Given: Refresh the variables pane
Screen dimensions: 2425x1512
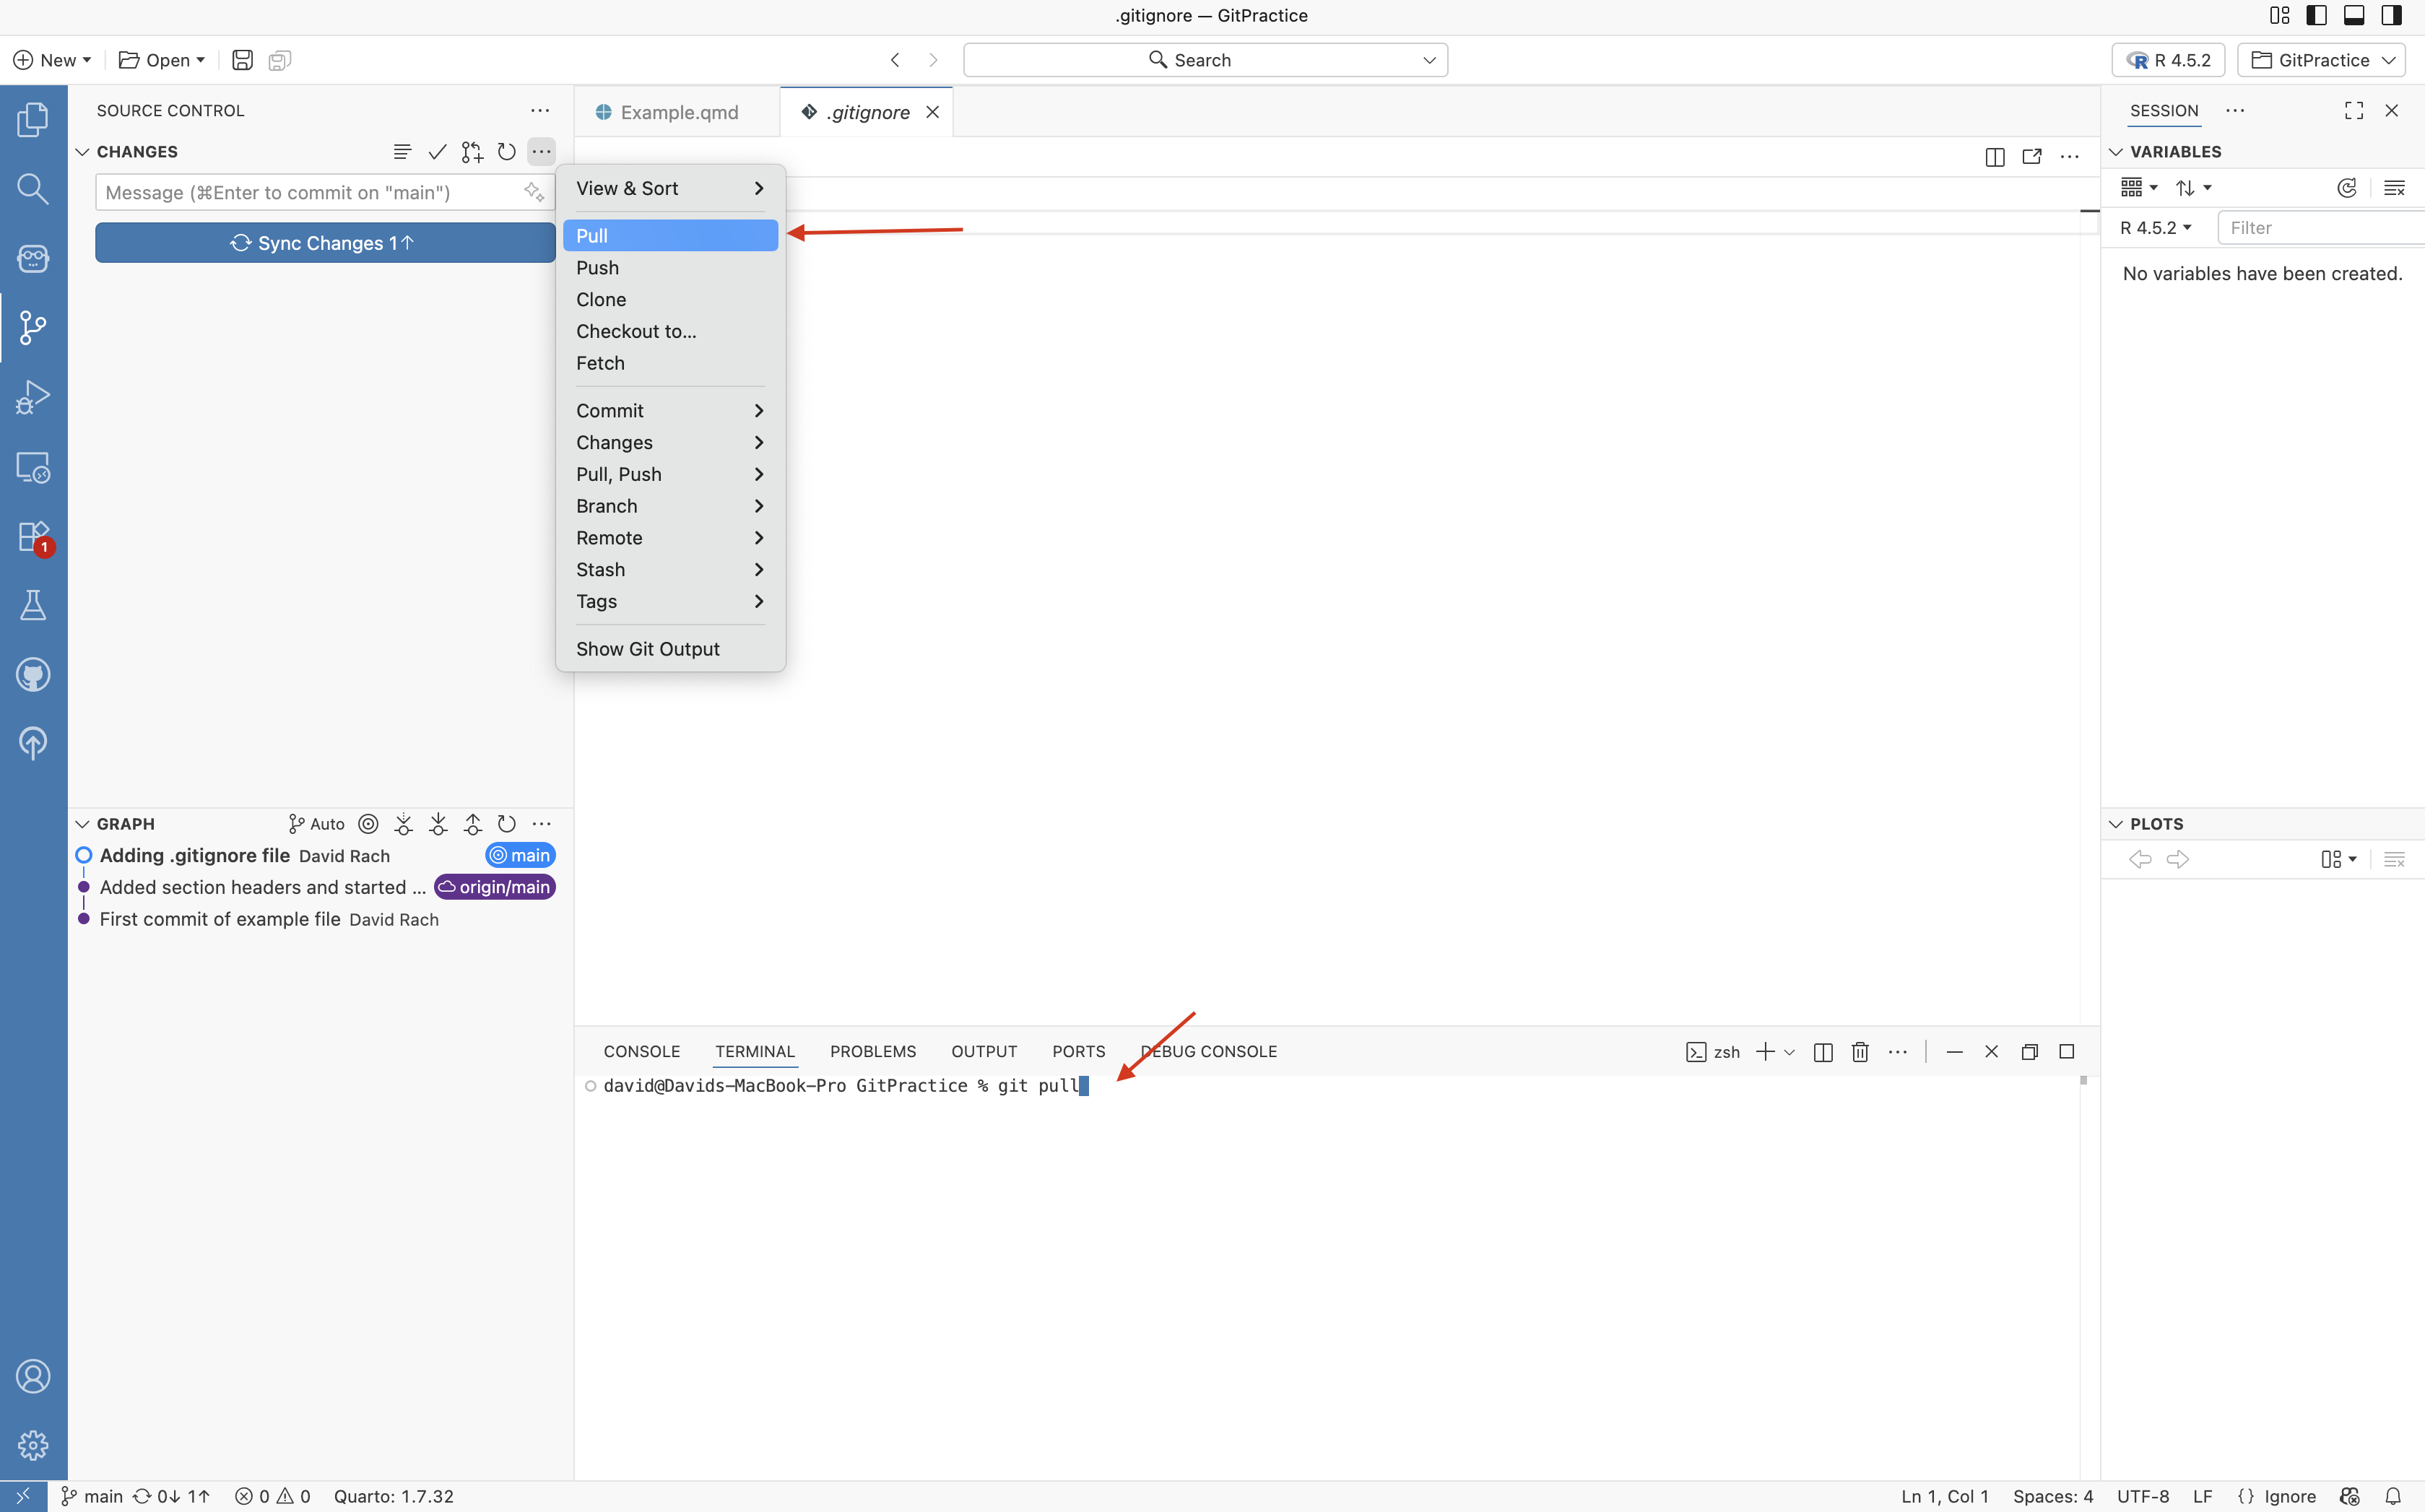Looking at the screenshot, I should 2347,188.
